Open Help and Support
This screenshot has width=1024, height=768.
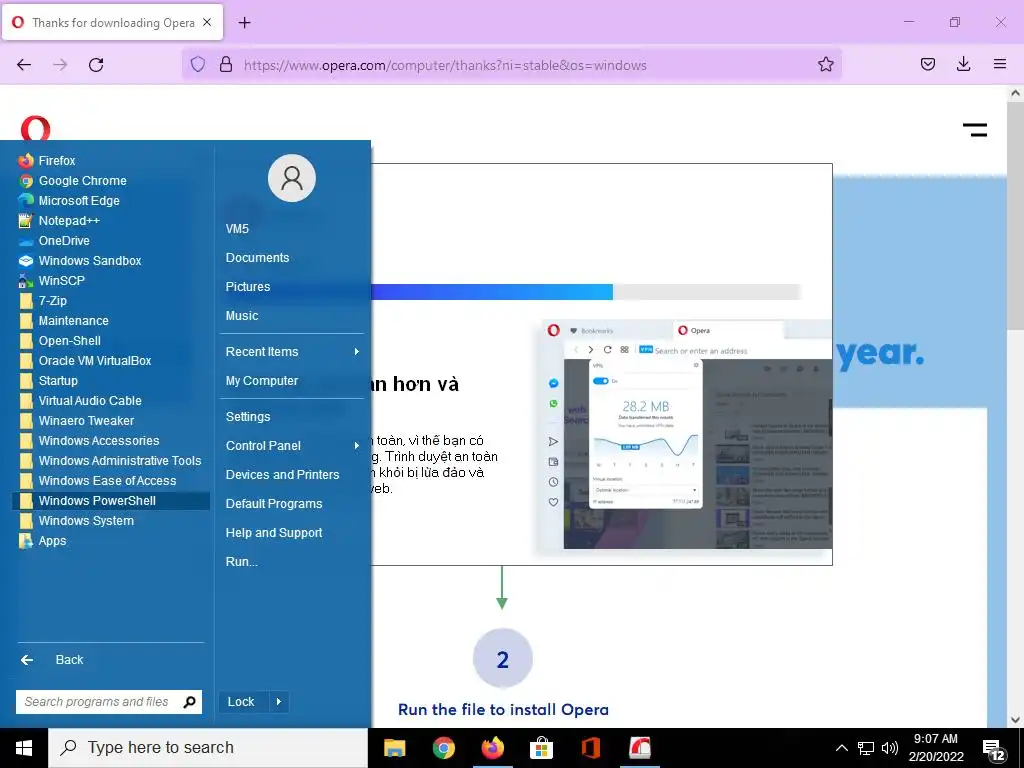274,533
